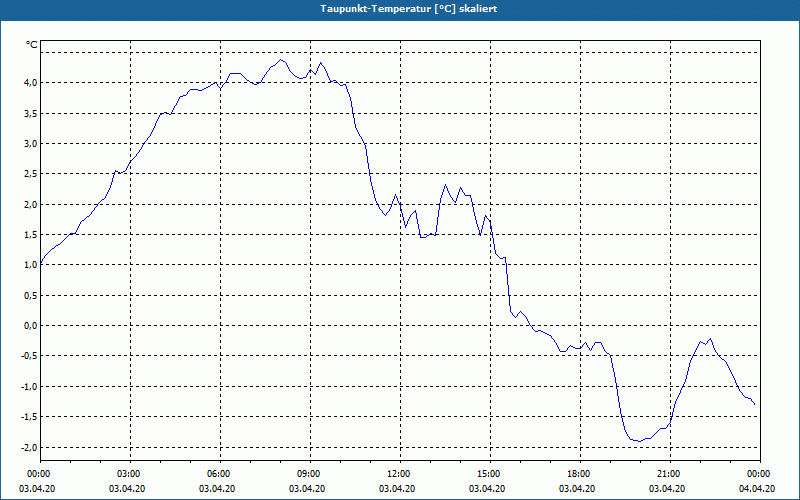Image resolution: width=800 pixels, height=500 pixels.
Task: Select the -0,5 y-axis label
Action: 29,356
